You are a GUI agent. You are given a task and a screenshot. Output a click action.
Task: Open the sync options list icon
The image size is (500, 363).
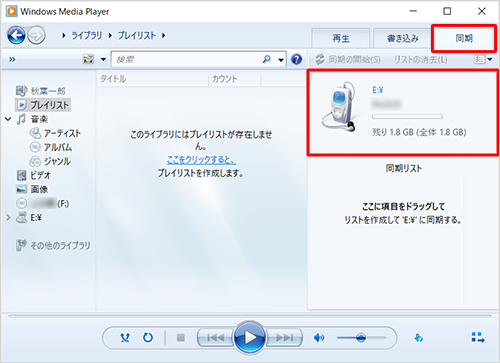click(x=480, y=59)
